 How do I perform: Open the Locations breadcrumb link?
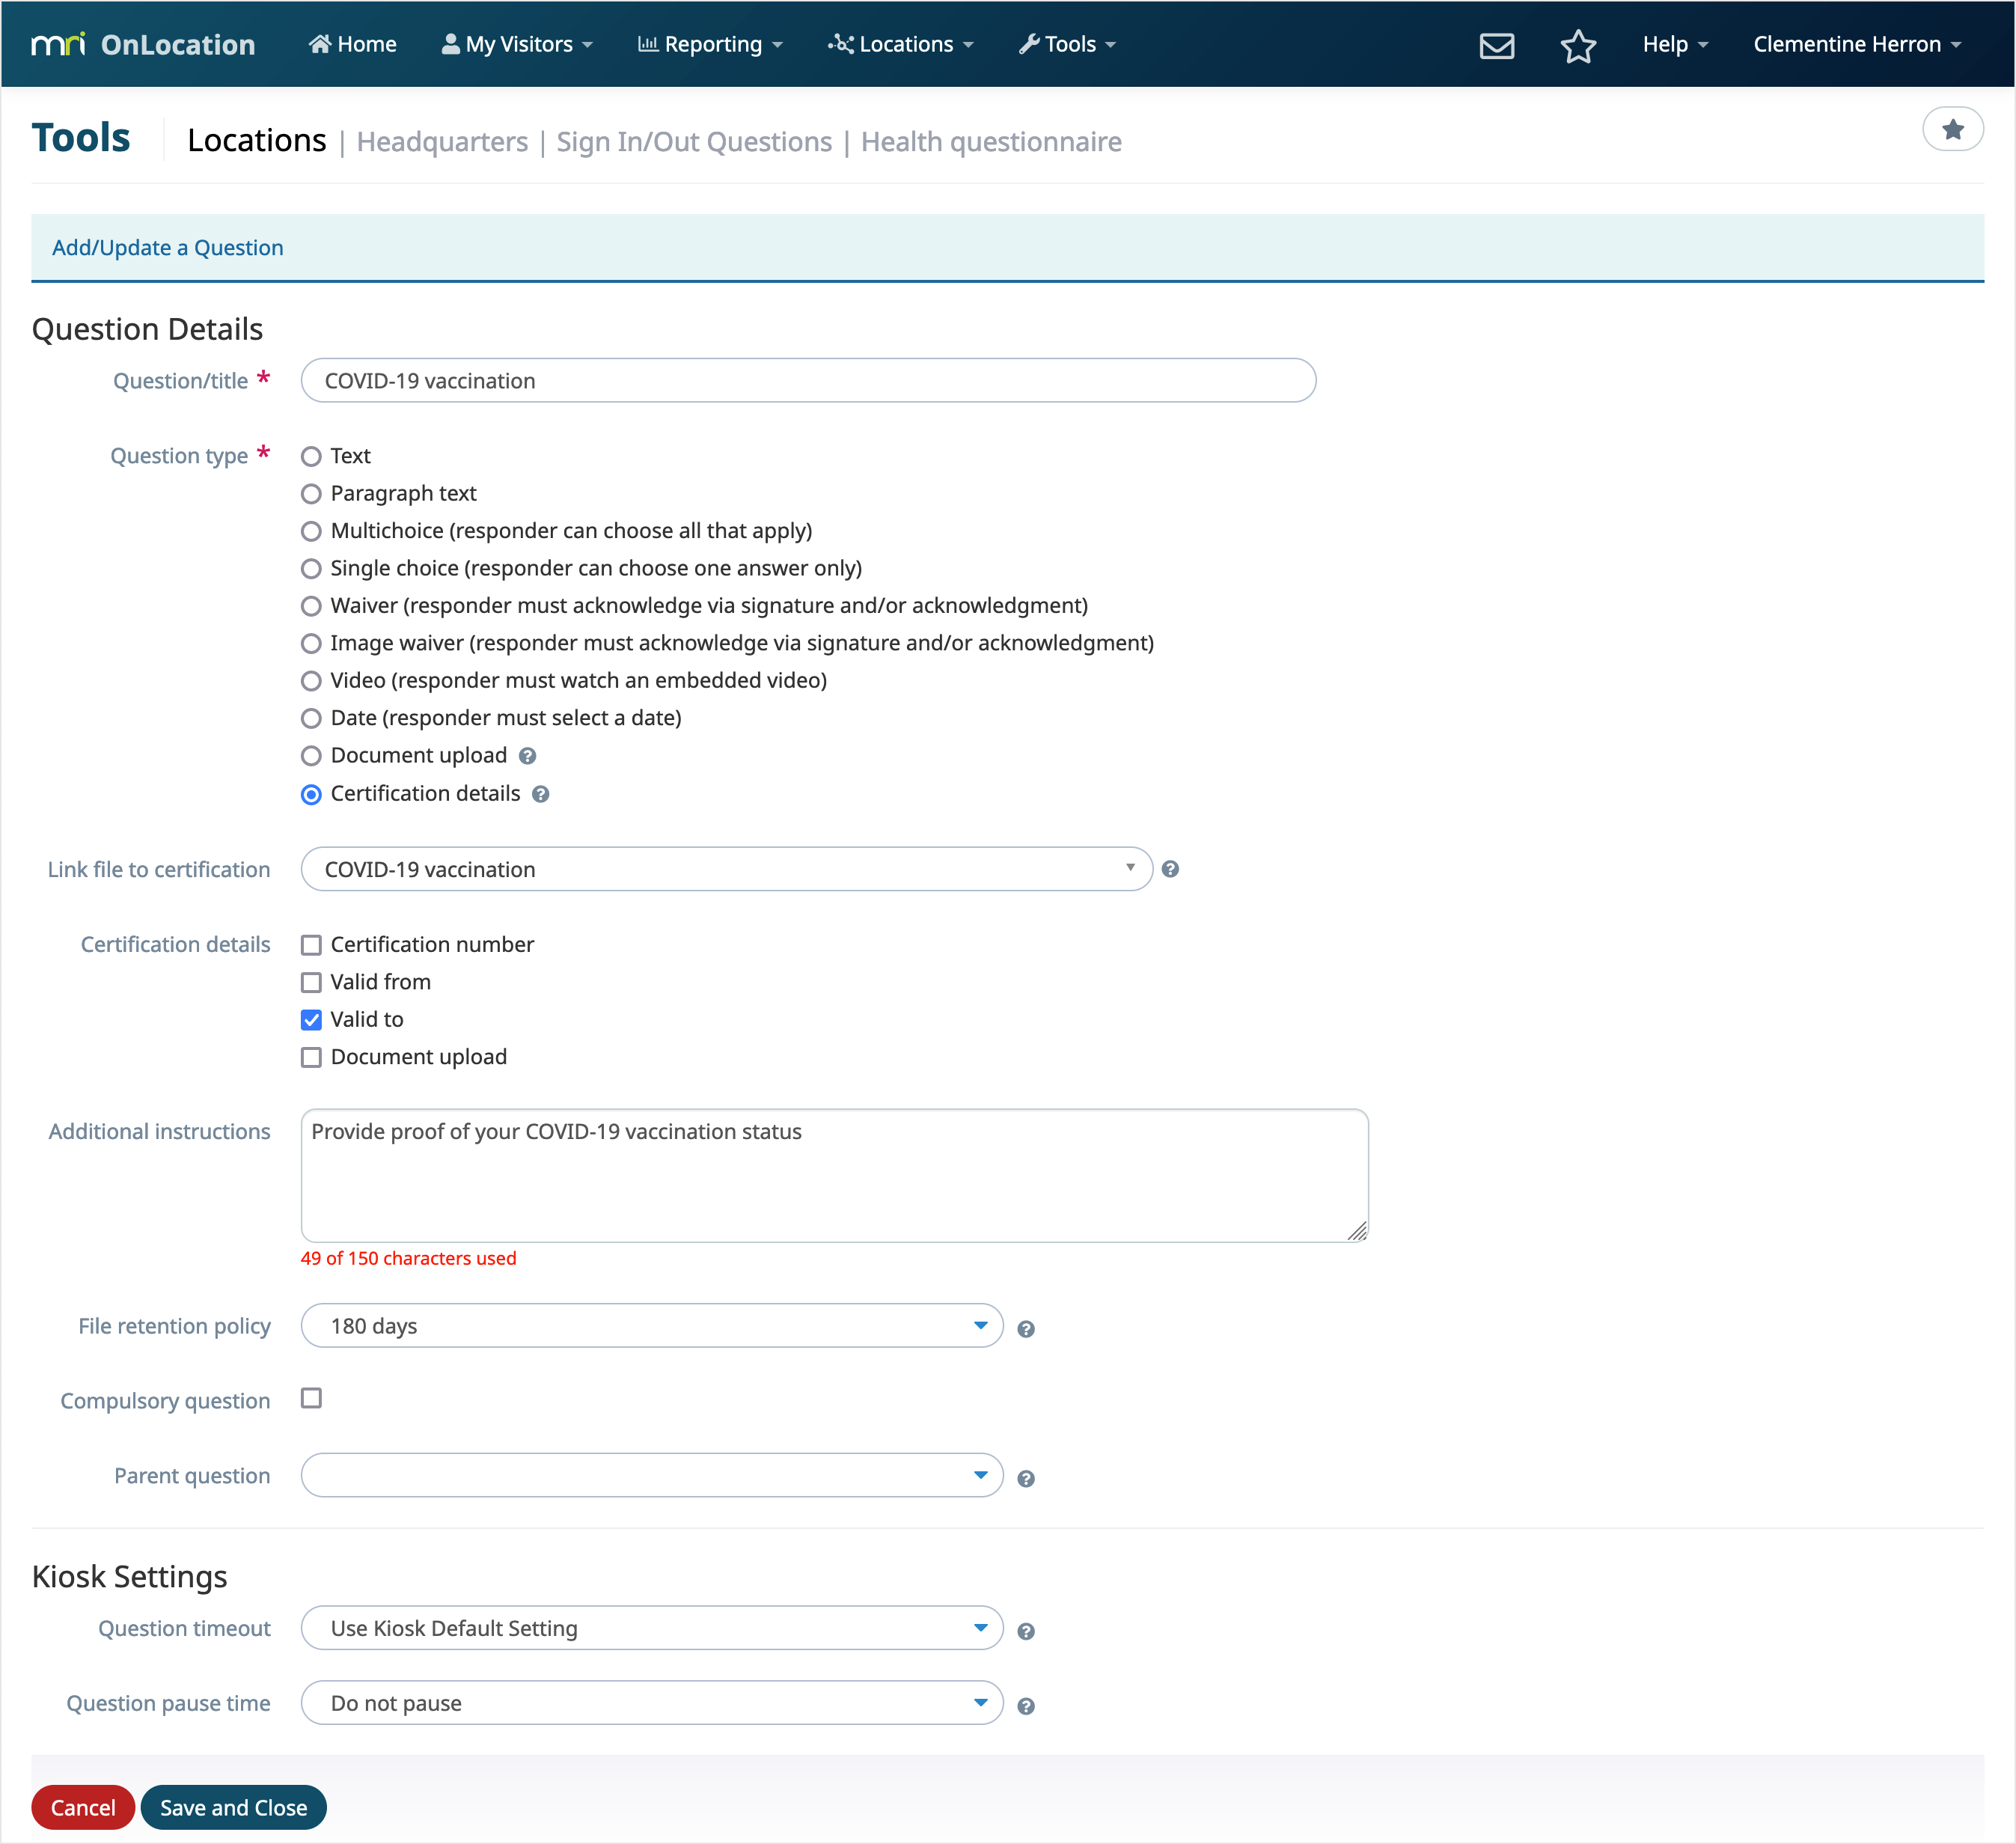pyautogui.click(x=257, y=140)
